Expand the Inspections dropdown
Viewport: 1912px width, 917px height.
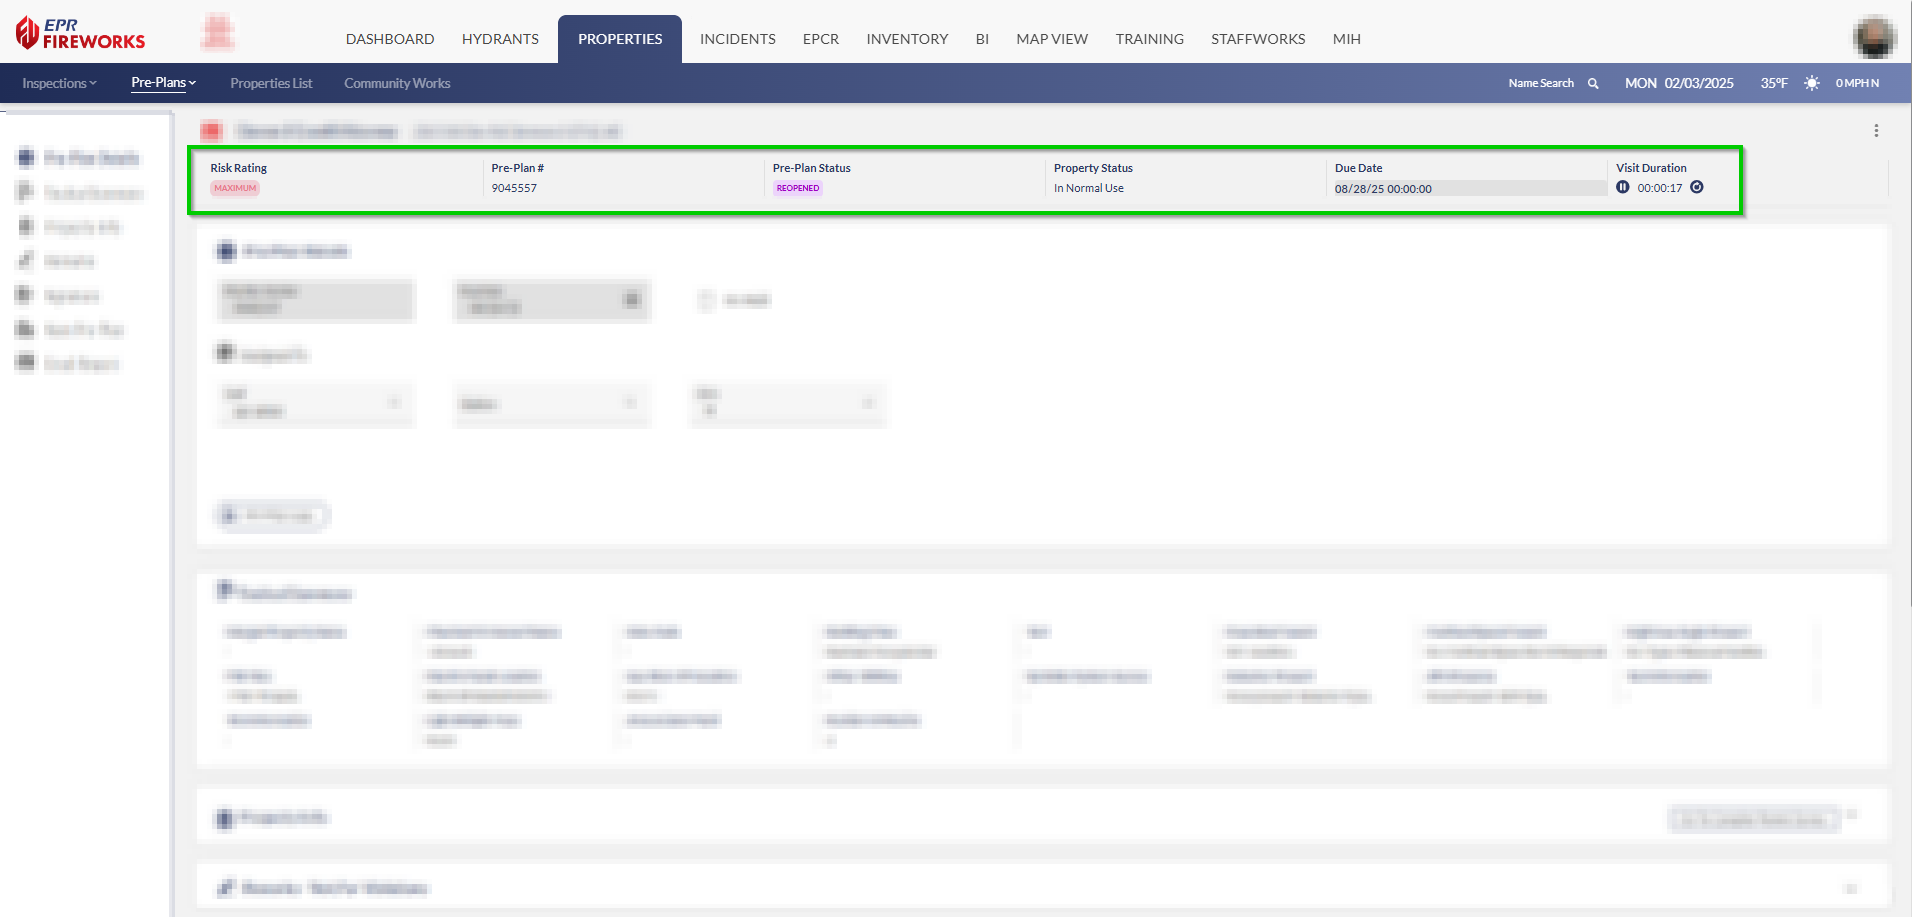[x=59, y=83]
